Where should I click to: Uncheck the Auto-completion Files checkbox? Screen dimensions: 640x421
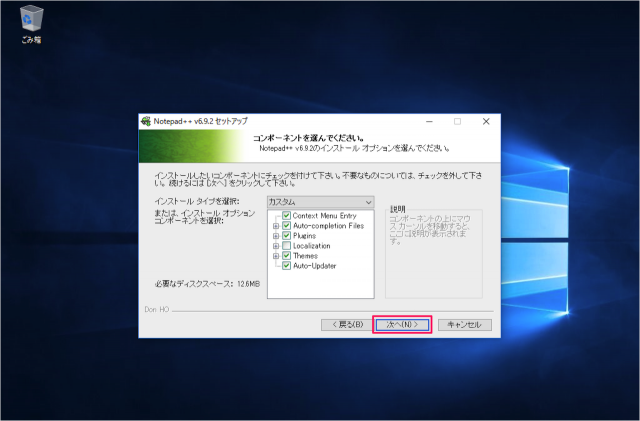(x=287, y=226)
